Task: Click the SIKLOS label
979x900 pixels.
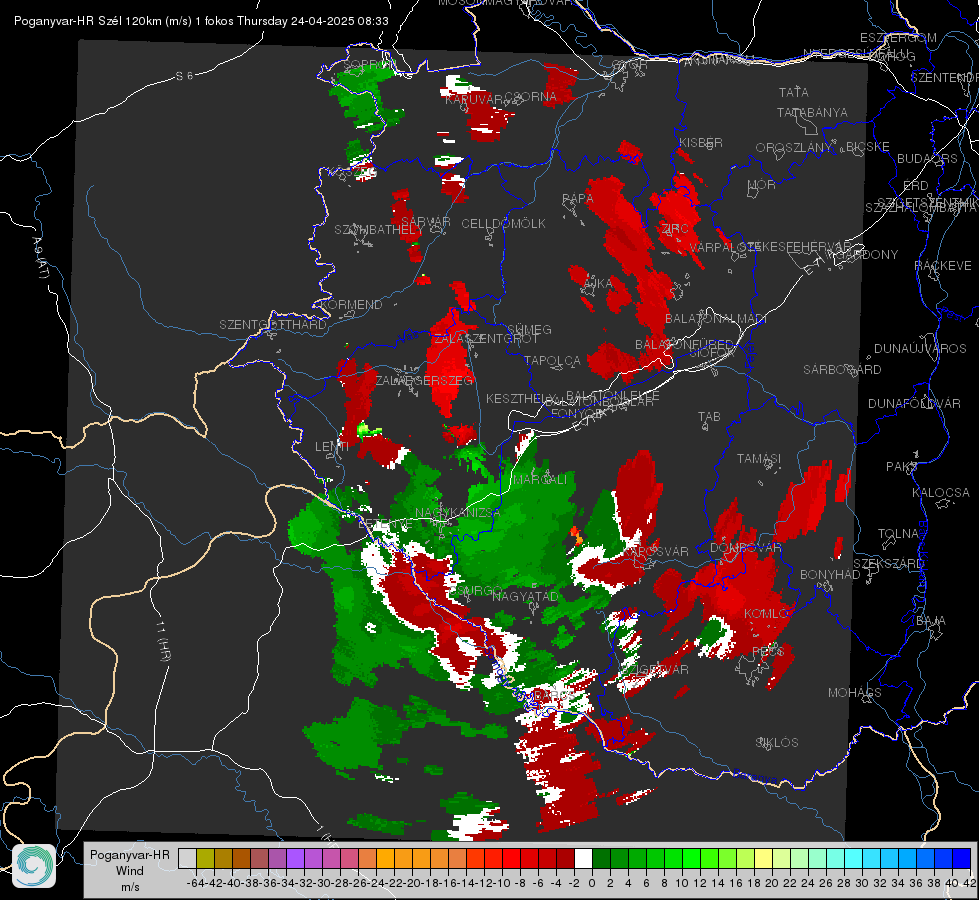Action: pos(777,742)
